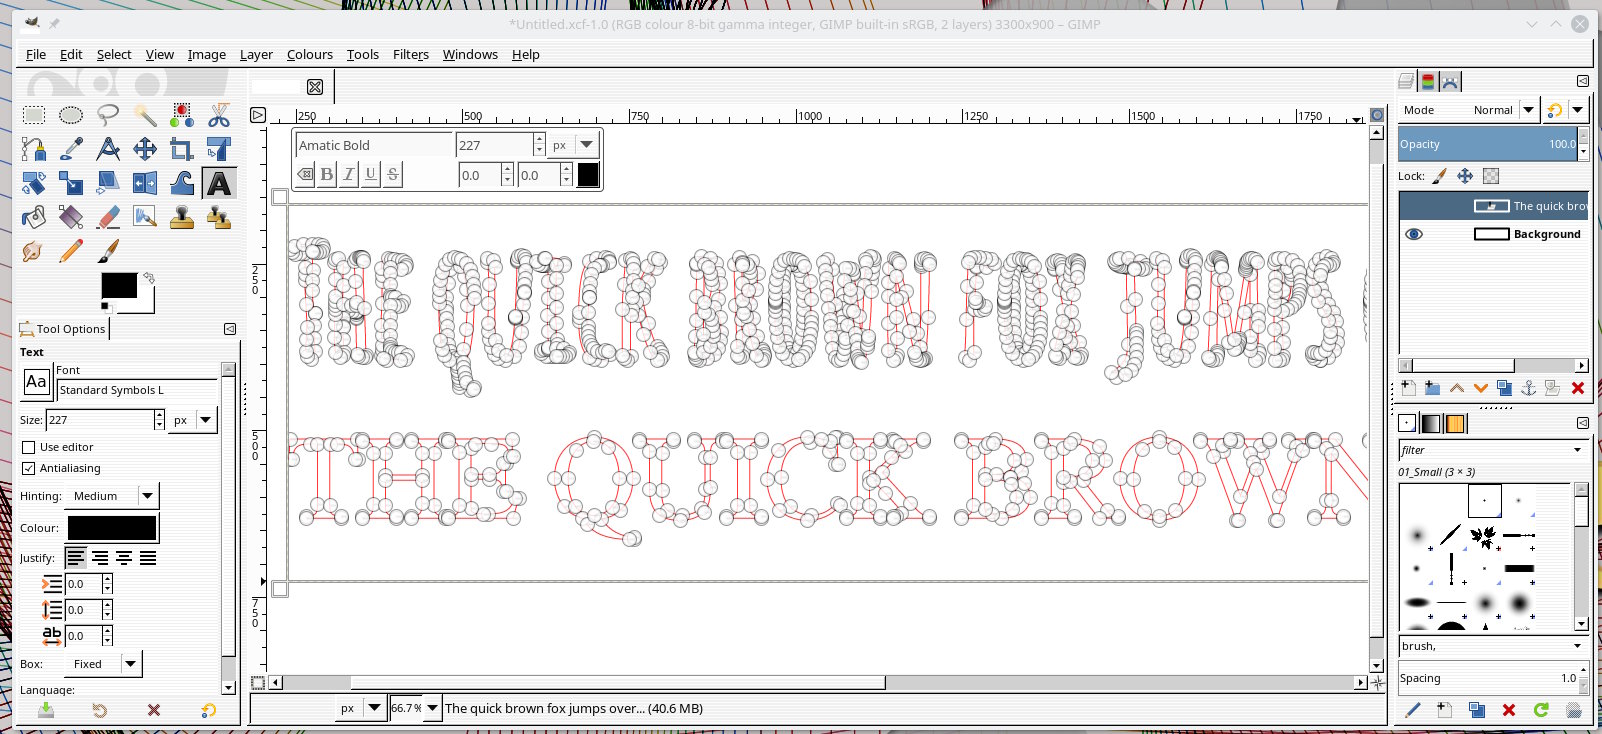Click the Aa font chooser button
Viewport: 1602px width, 734px height.
pyautogui.click(x=36, y=382)
